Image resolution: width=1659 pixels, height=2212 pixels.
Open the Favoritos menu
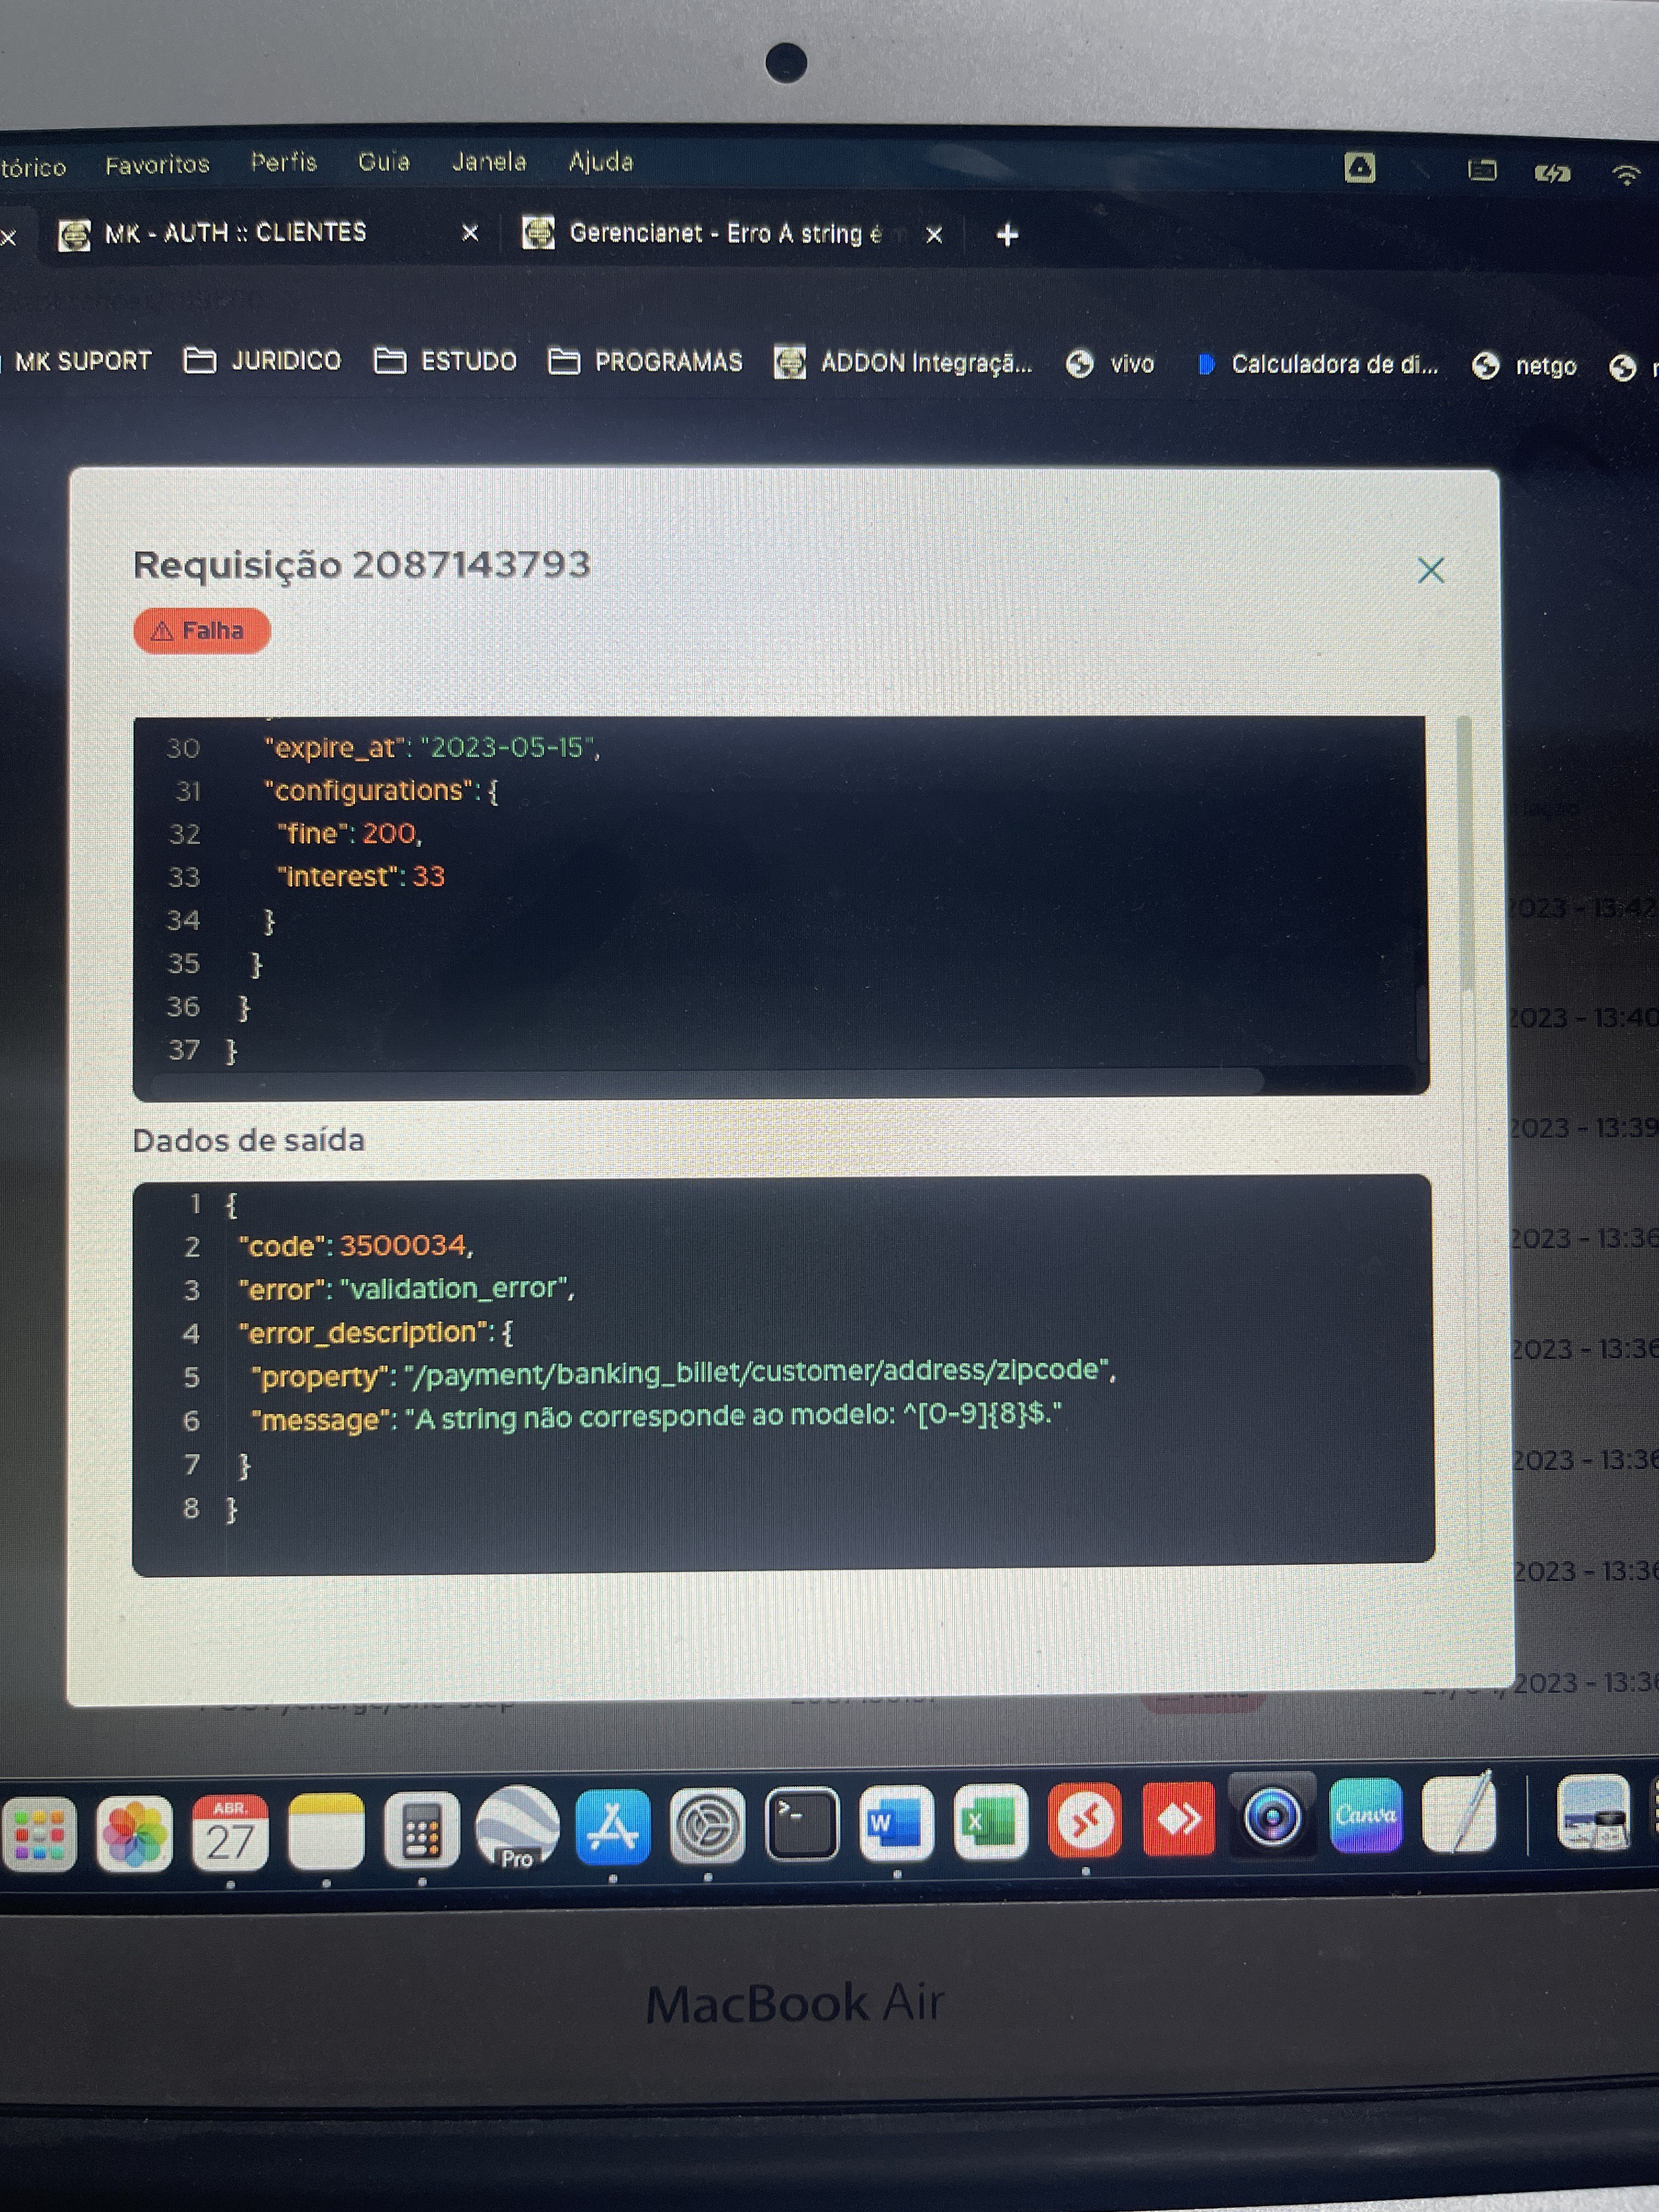click(x=157, y=165)
